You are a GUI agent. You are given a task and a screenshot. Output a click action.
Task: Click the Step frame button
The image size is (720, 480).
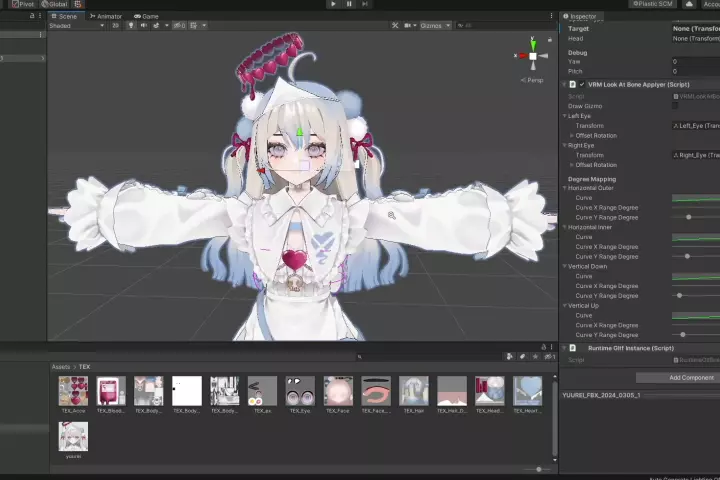(x=365, y=4)
